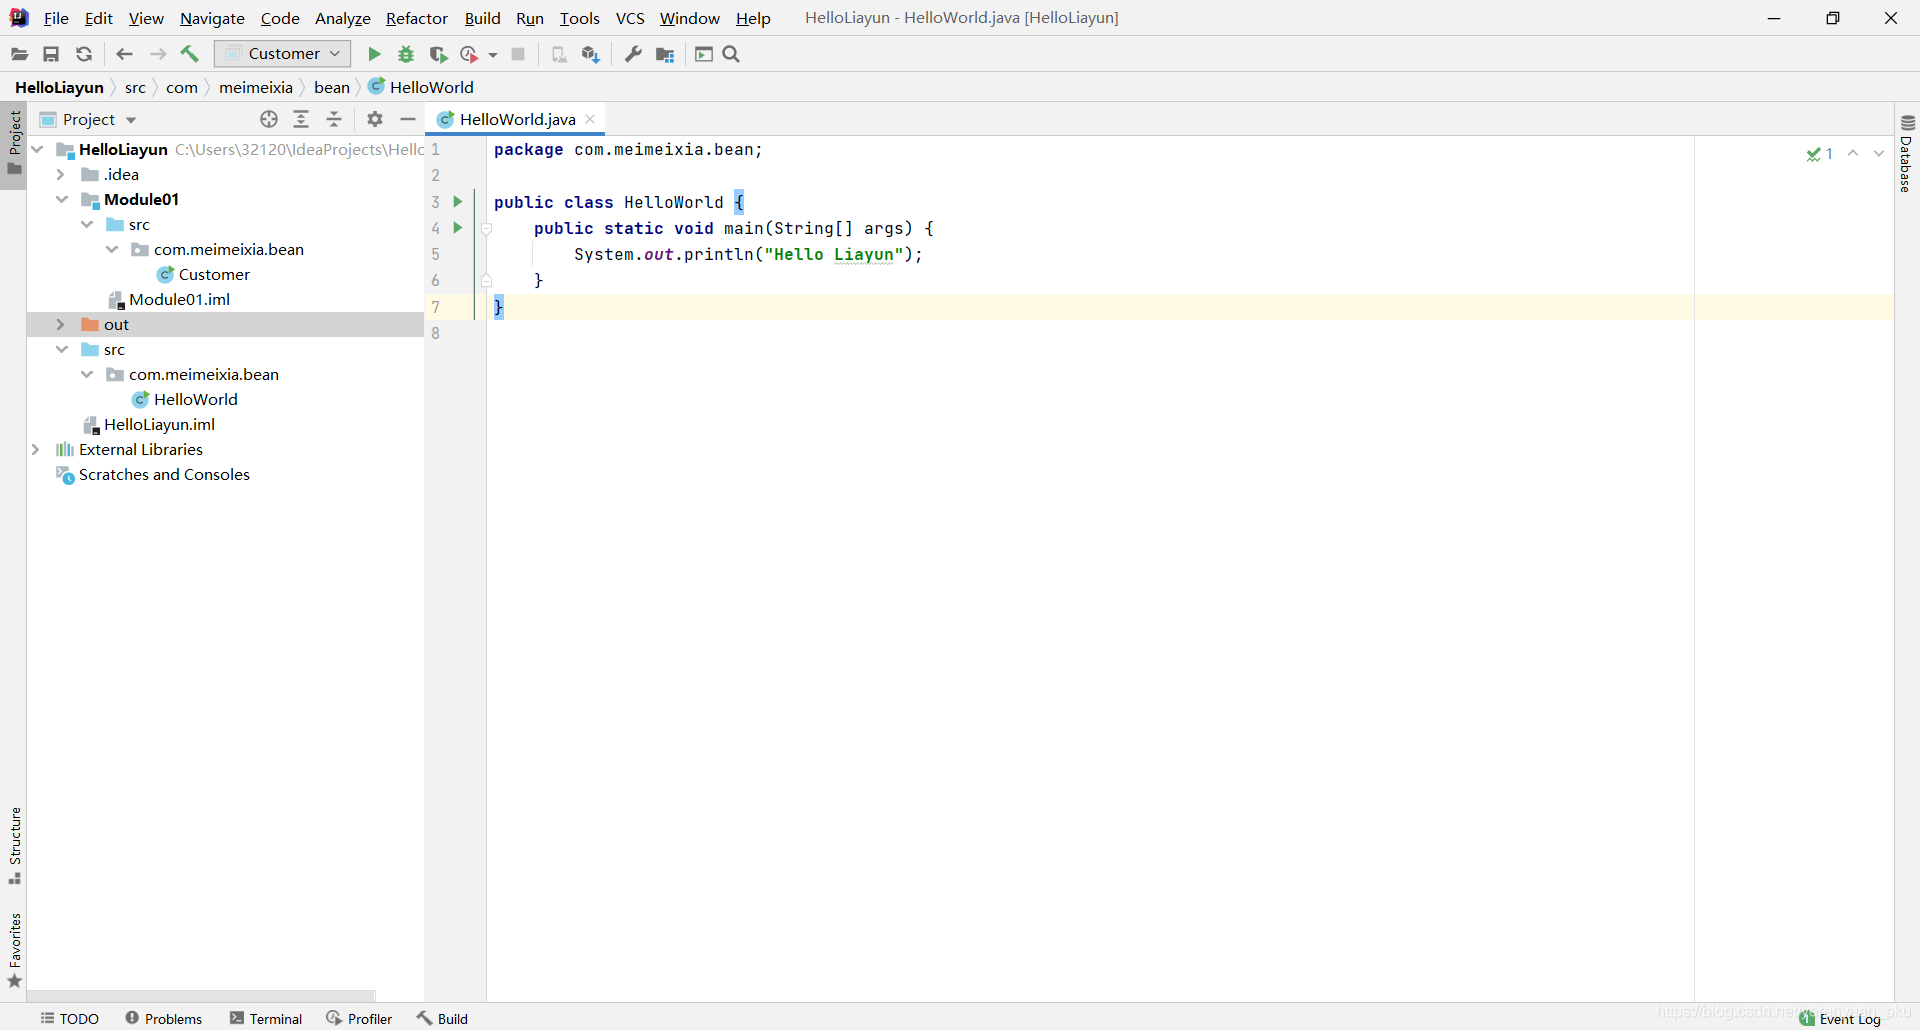Collapse the Module01 tree node
The width and height of the screenshot is (1920, 1030).
pos(62,199)
